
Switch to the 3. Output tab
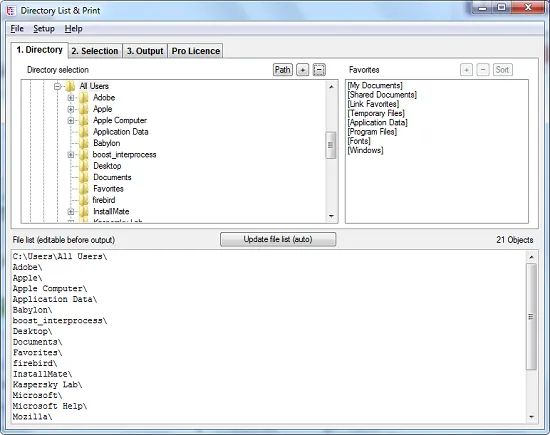[x=145, y=51]
